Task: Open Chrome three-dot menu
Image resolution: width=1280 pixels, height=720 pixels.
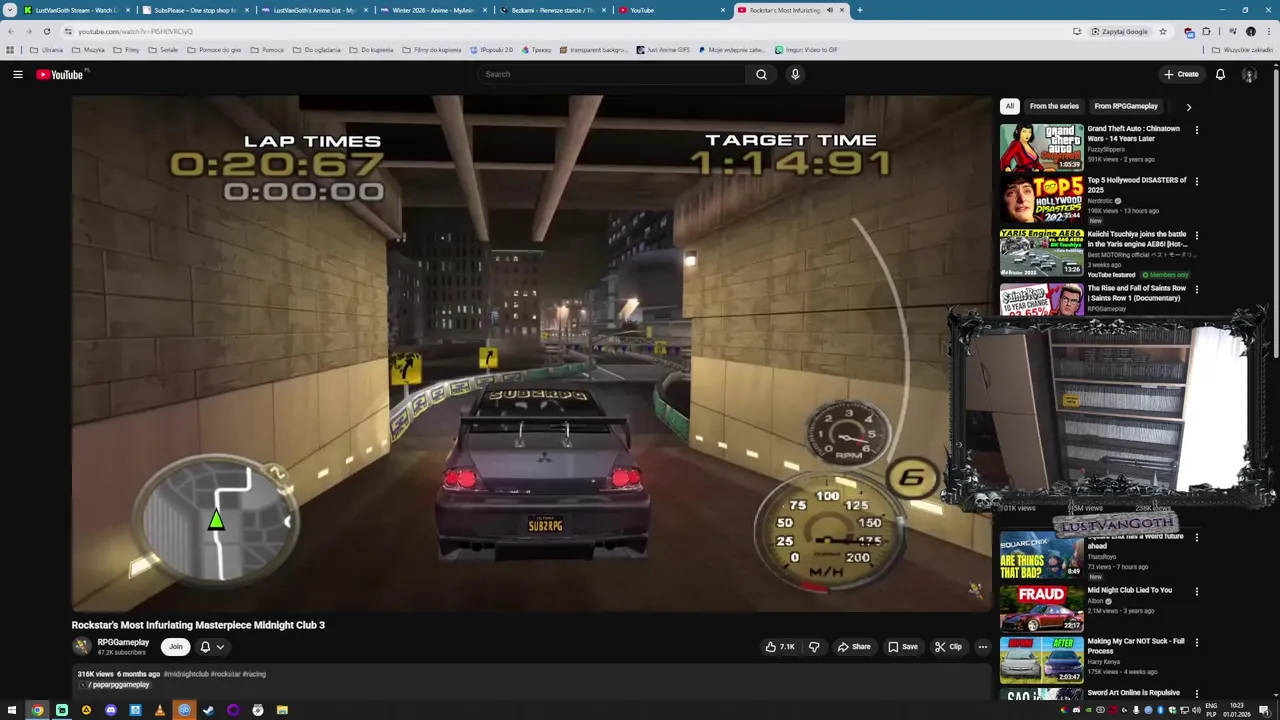Action: coord(1268,31)
